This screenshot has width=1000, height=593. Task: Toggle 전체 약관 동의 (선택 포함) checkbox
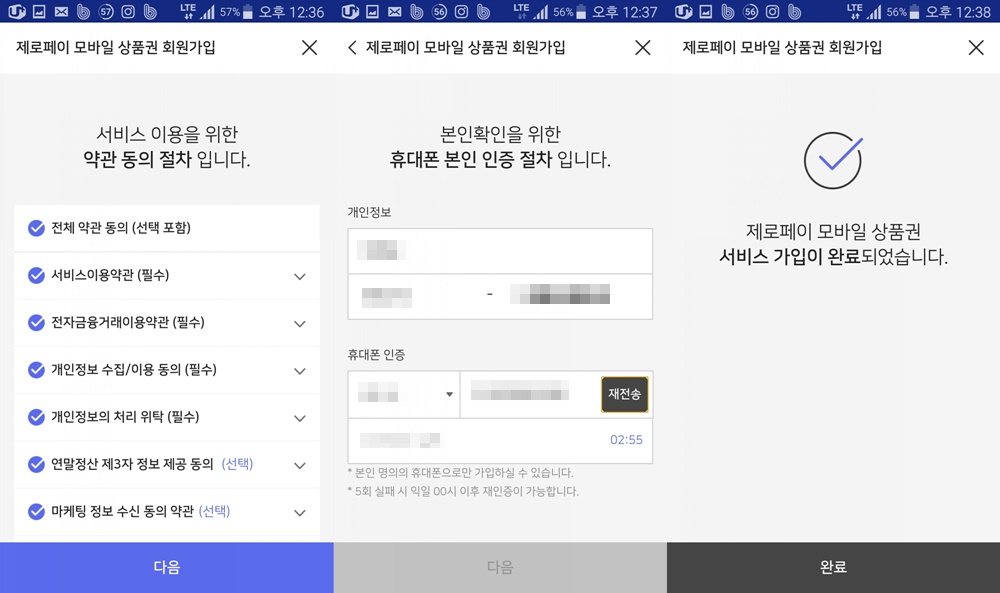click(36, 228)
